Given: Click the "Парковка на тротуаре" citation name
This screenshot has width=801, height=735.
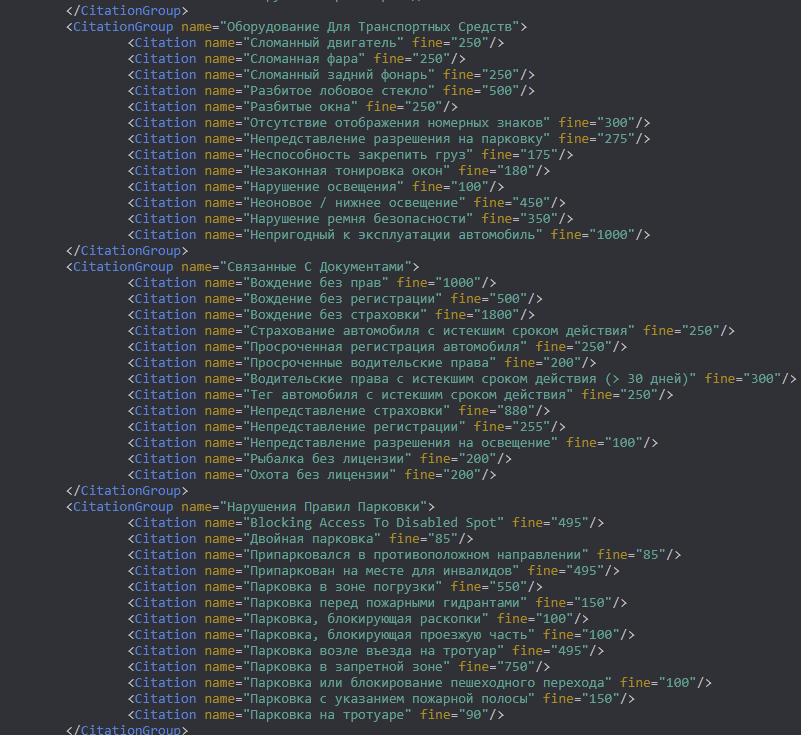Looking at the screenshot, I should pyautogui.click(x=324, y=715).
